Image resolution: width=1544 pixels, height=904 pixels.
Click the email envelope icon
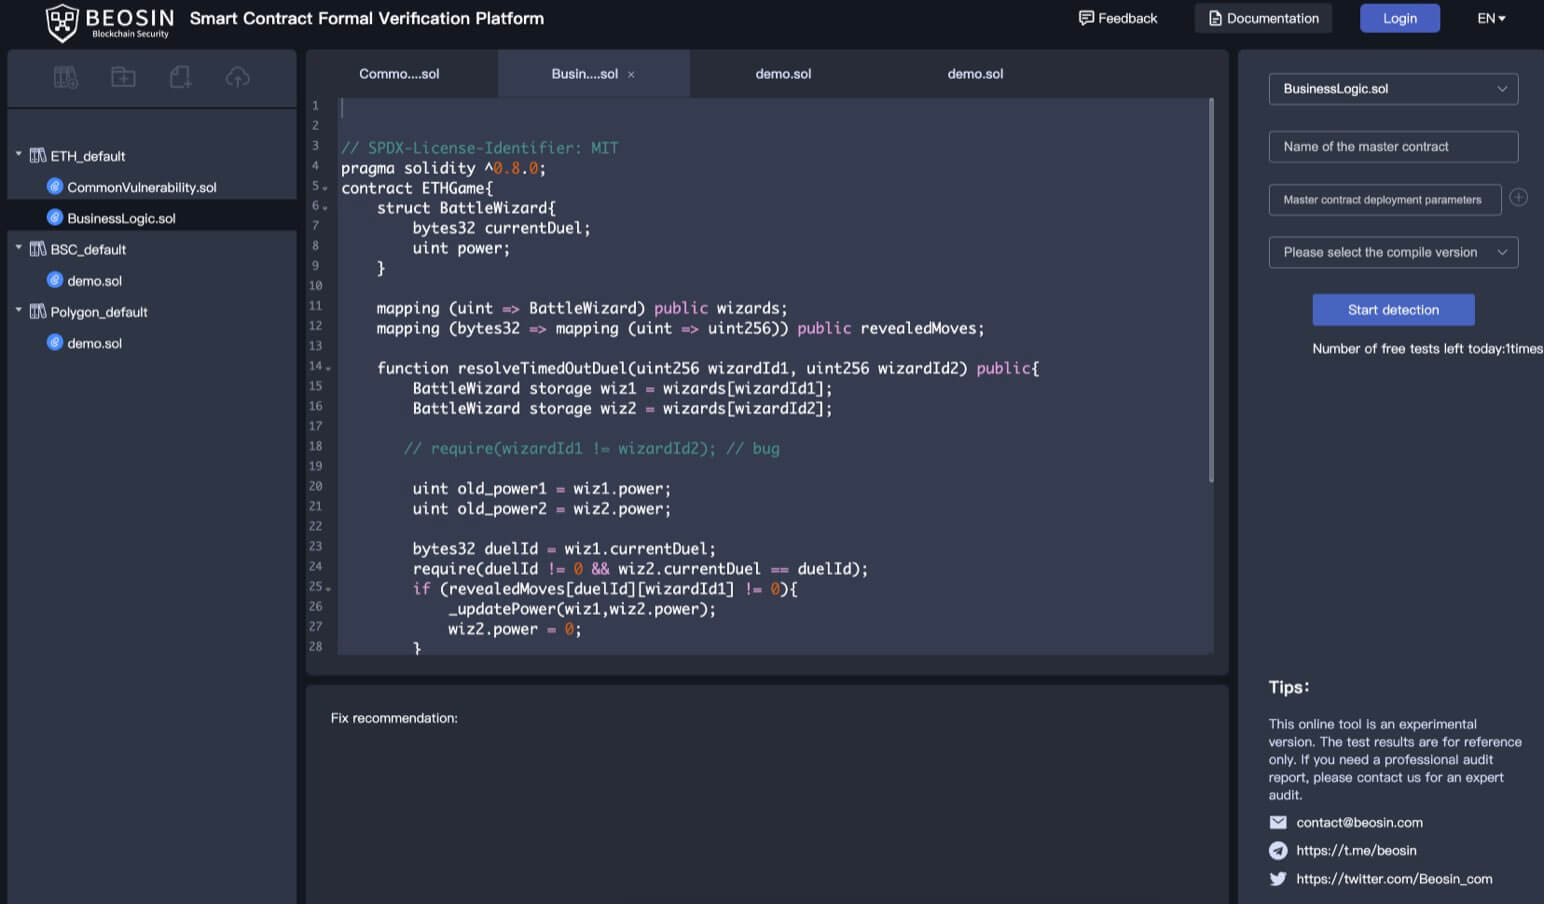point(1278,822)
